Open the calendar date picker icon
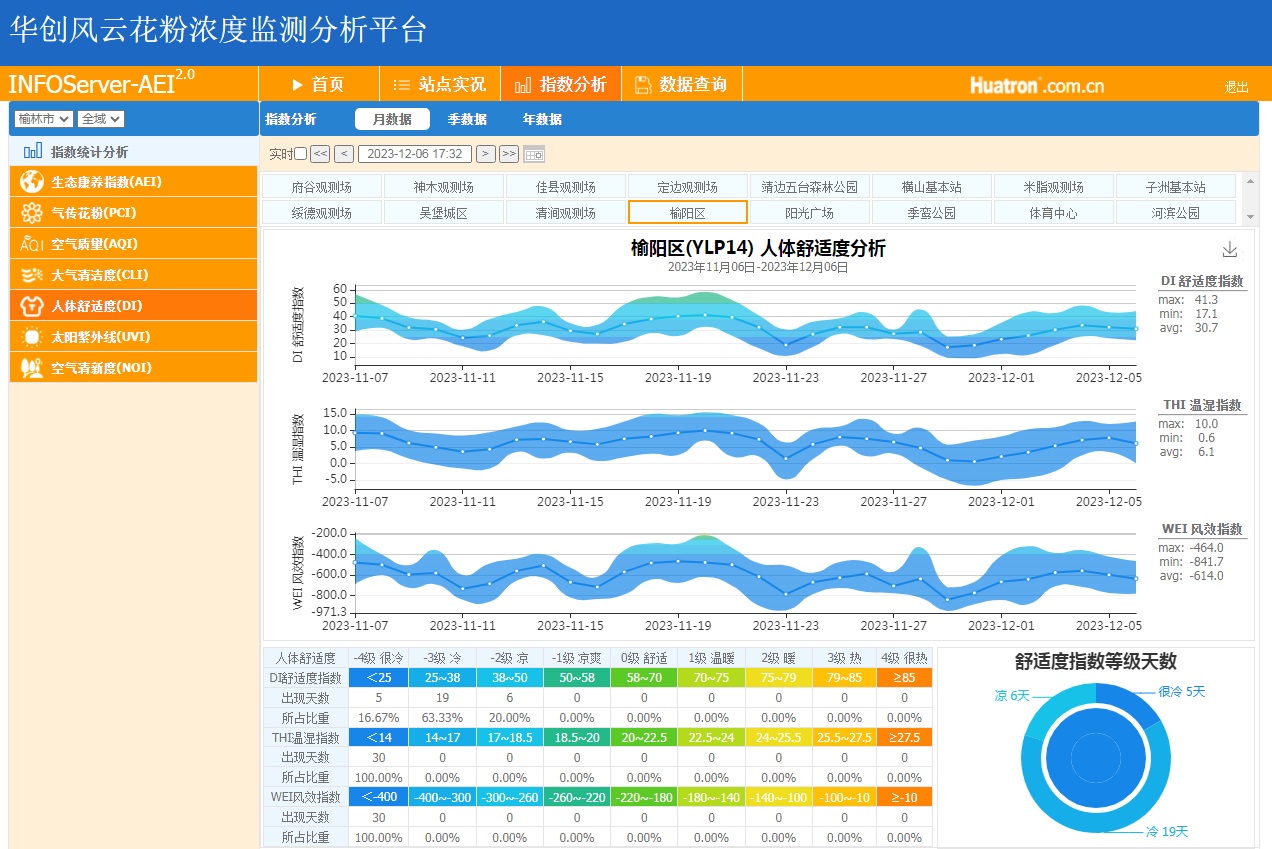Viewport: 1272px width, 849px height. pyautogui.click(x=534, y=154)
